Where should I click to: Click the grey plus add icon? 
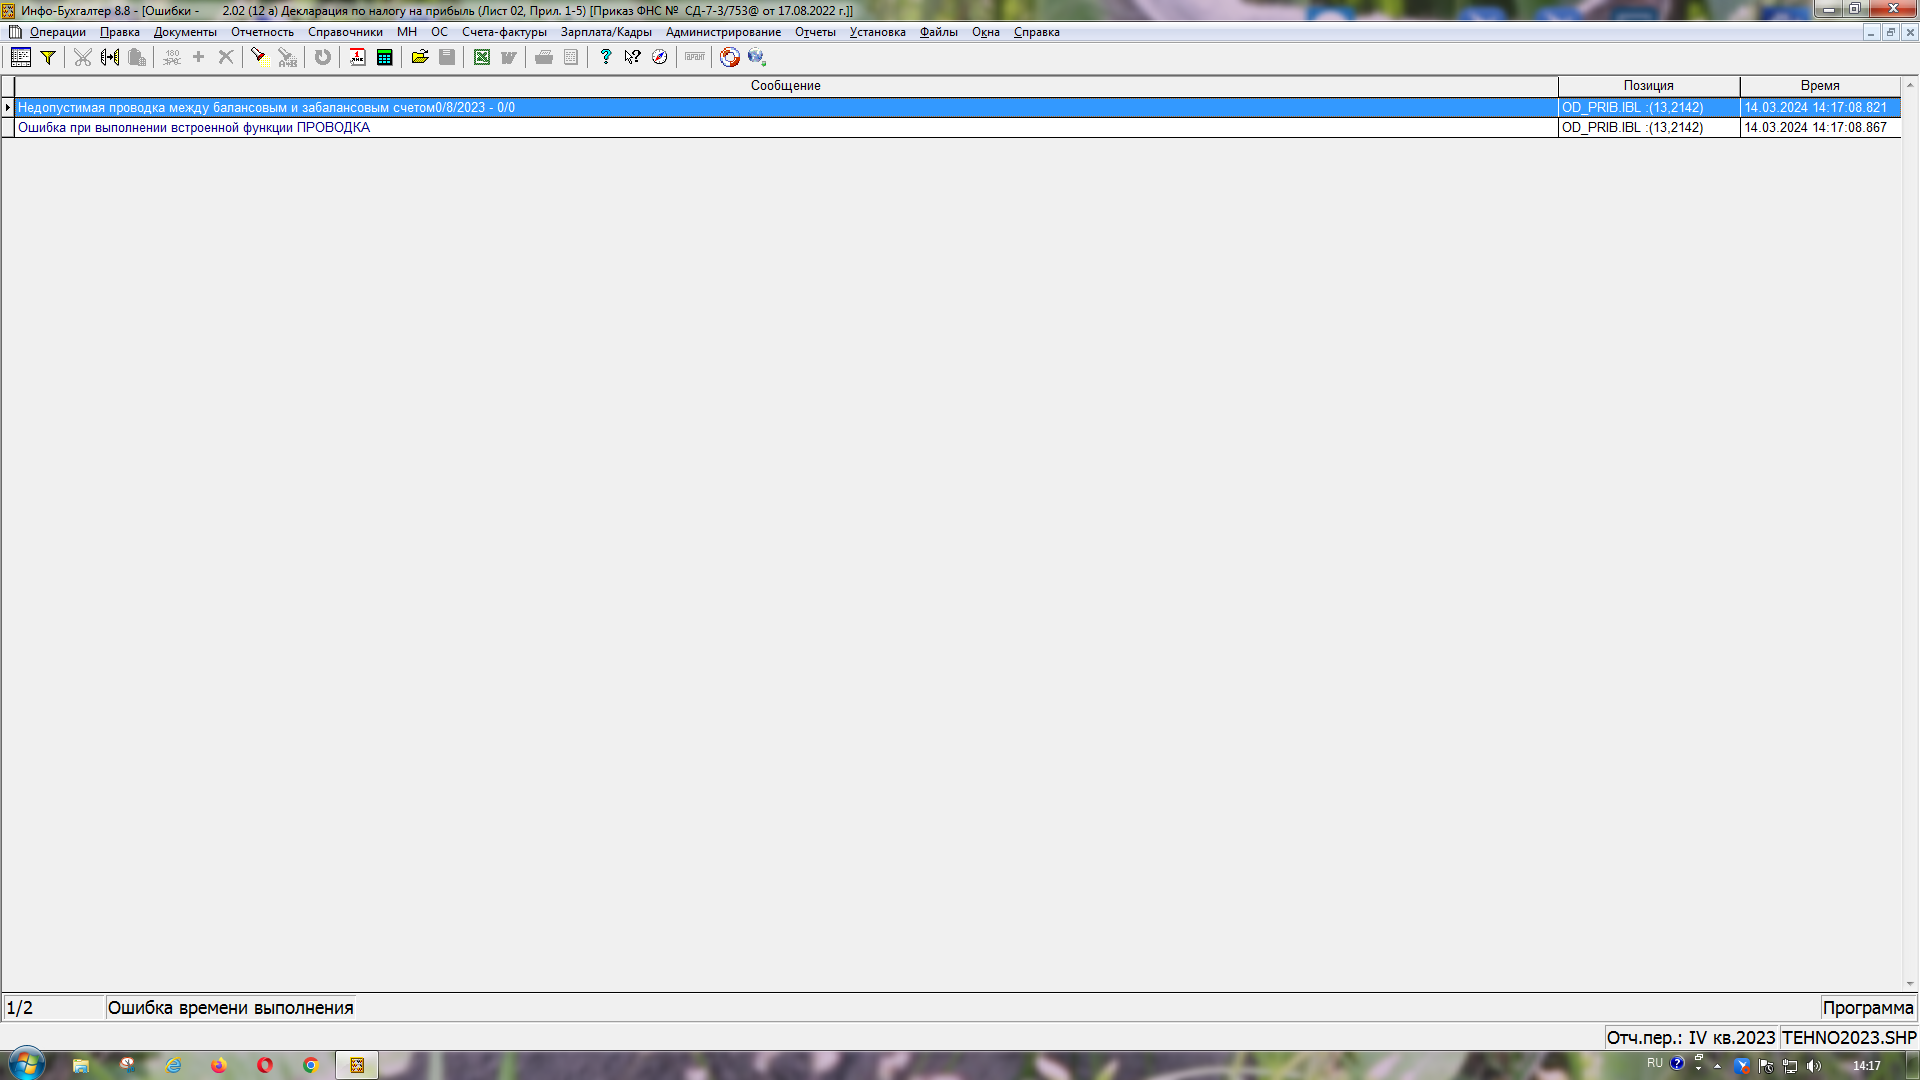click(198, 57)
